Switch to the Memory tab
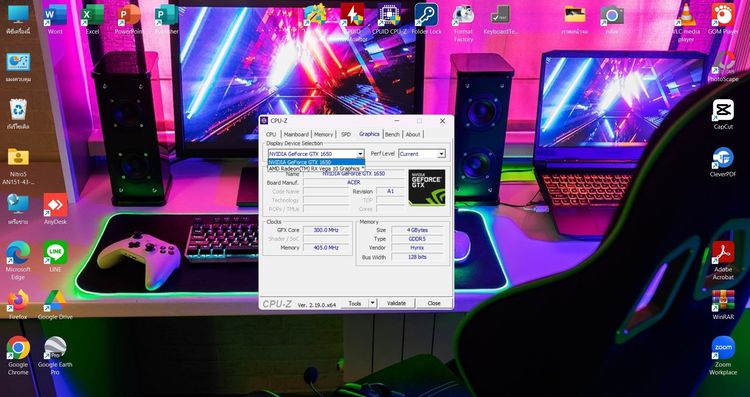 tap(323, 134)
